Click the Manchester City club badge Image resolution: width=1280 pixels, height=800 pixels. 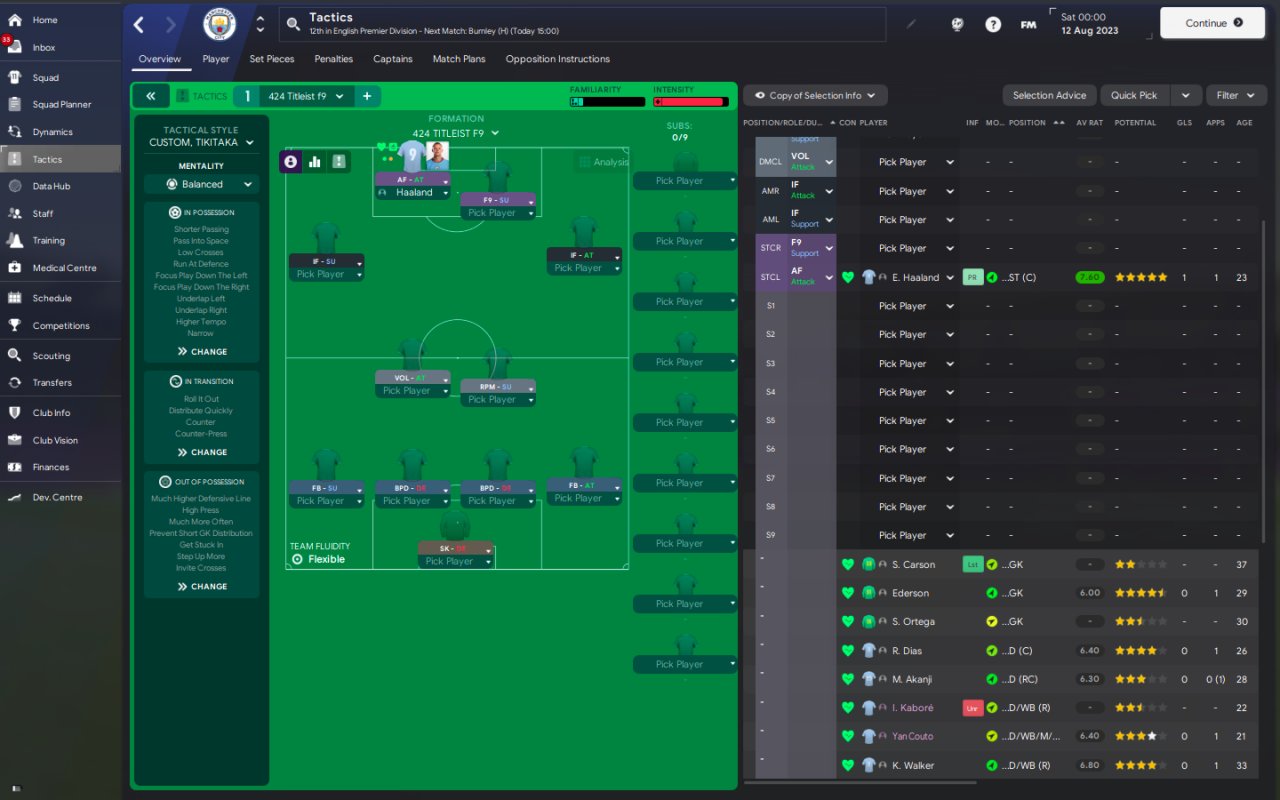[220, 24]
